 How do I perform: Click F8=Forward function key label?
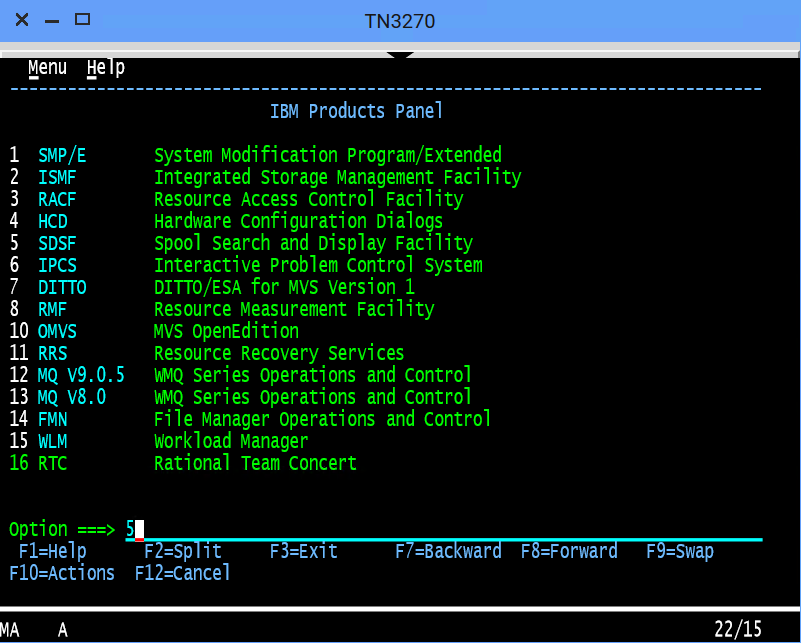click(569, 552)
